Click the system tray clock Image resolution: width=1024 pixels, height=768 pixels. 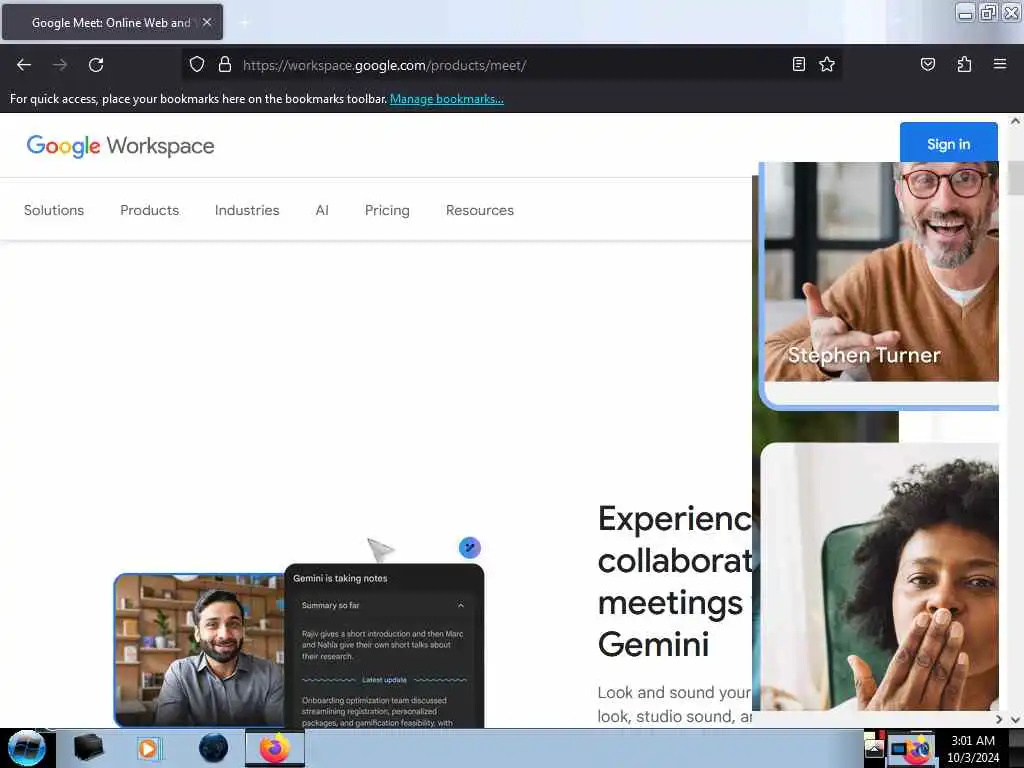973,749
